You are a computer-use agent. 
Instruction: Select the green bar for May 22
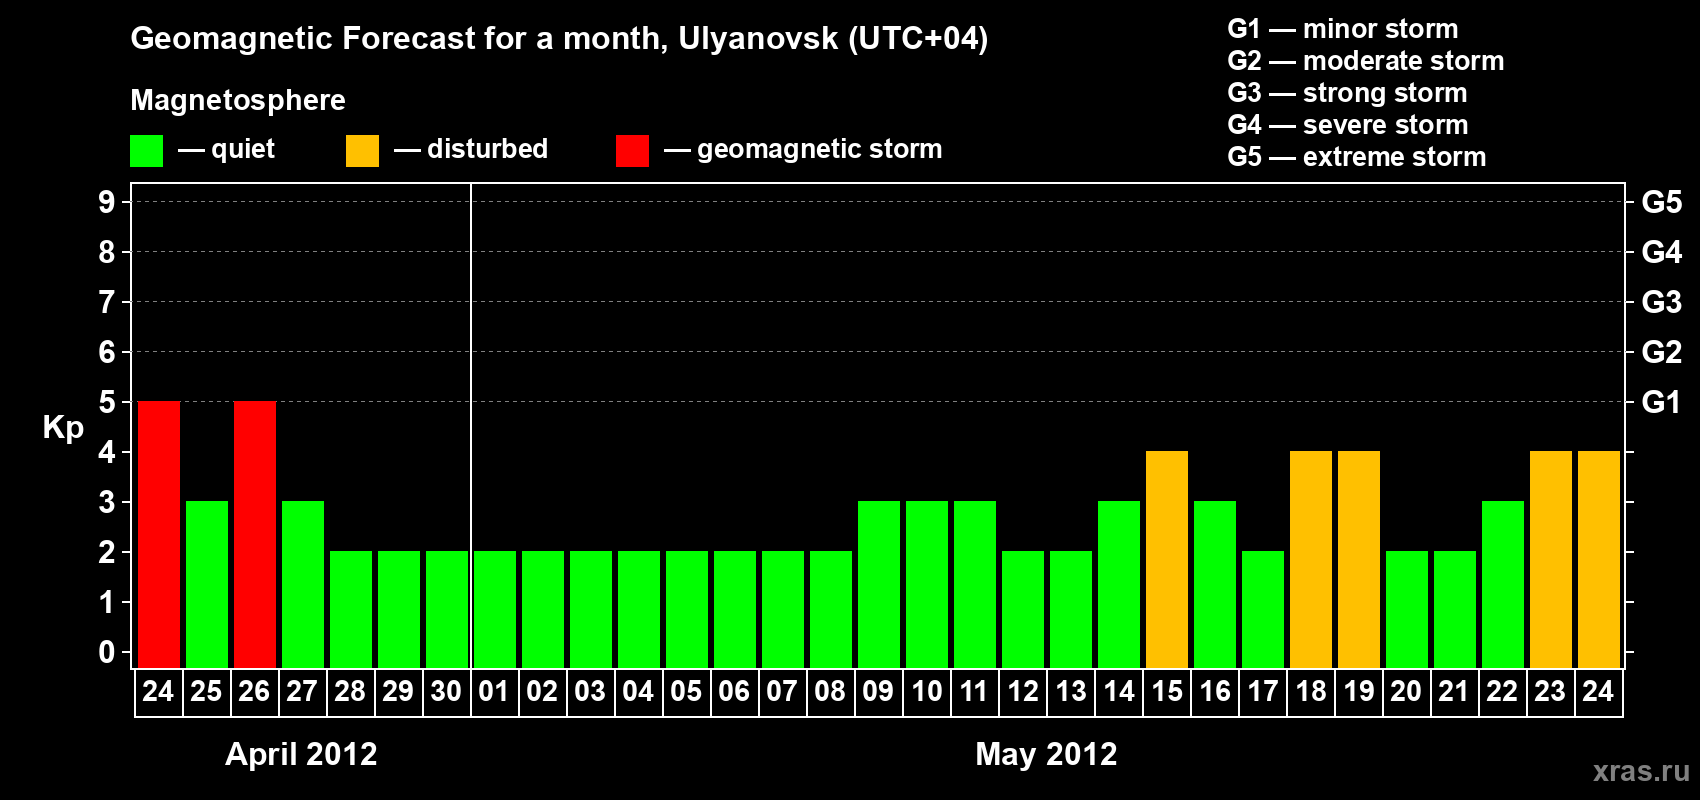point(1503,584)
